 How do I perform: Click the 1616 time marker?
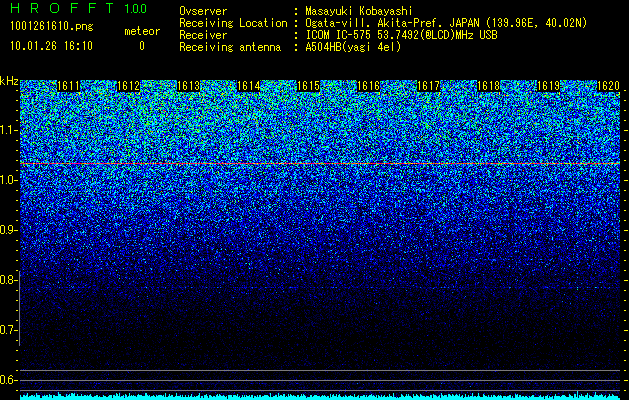point(368,86)
